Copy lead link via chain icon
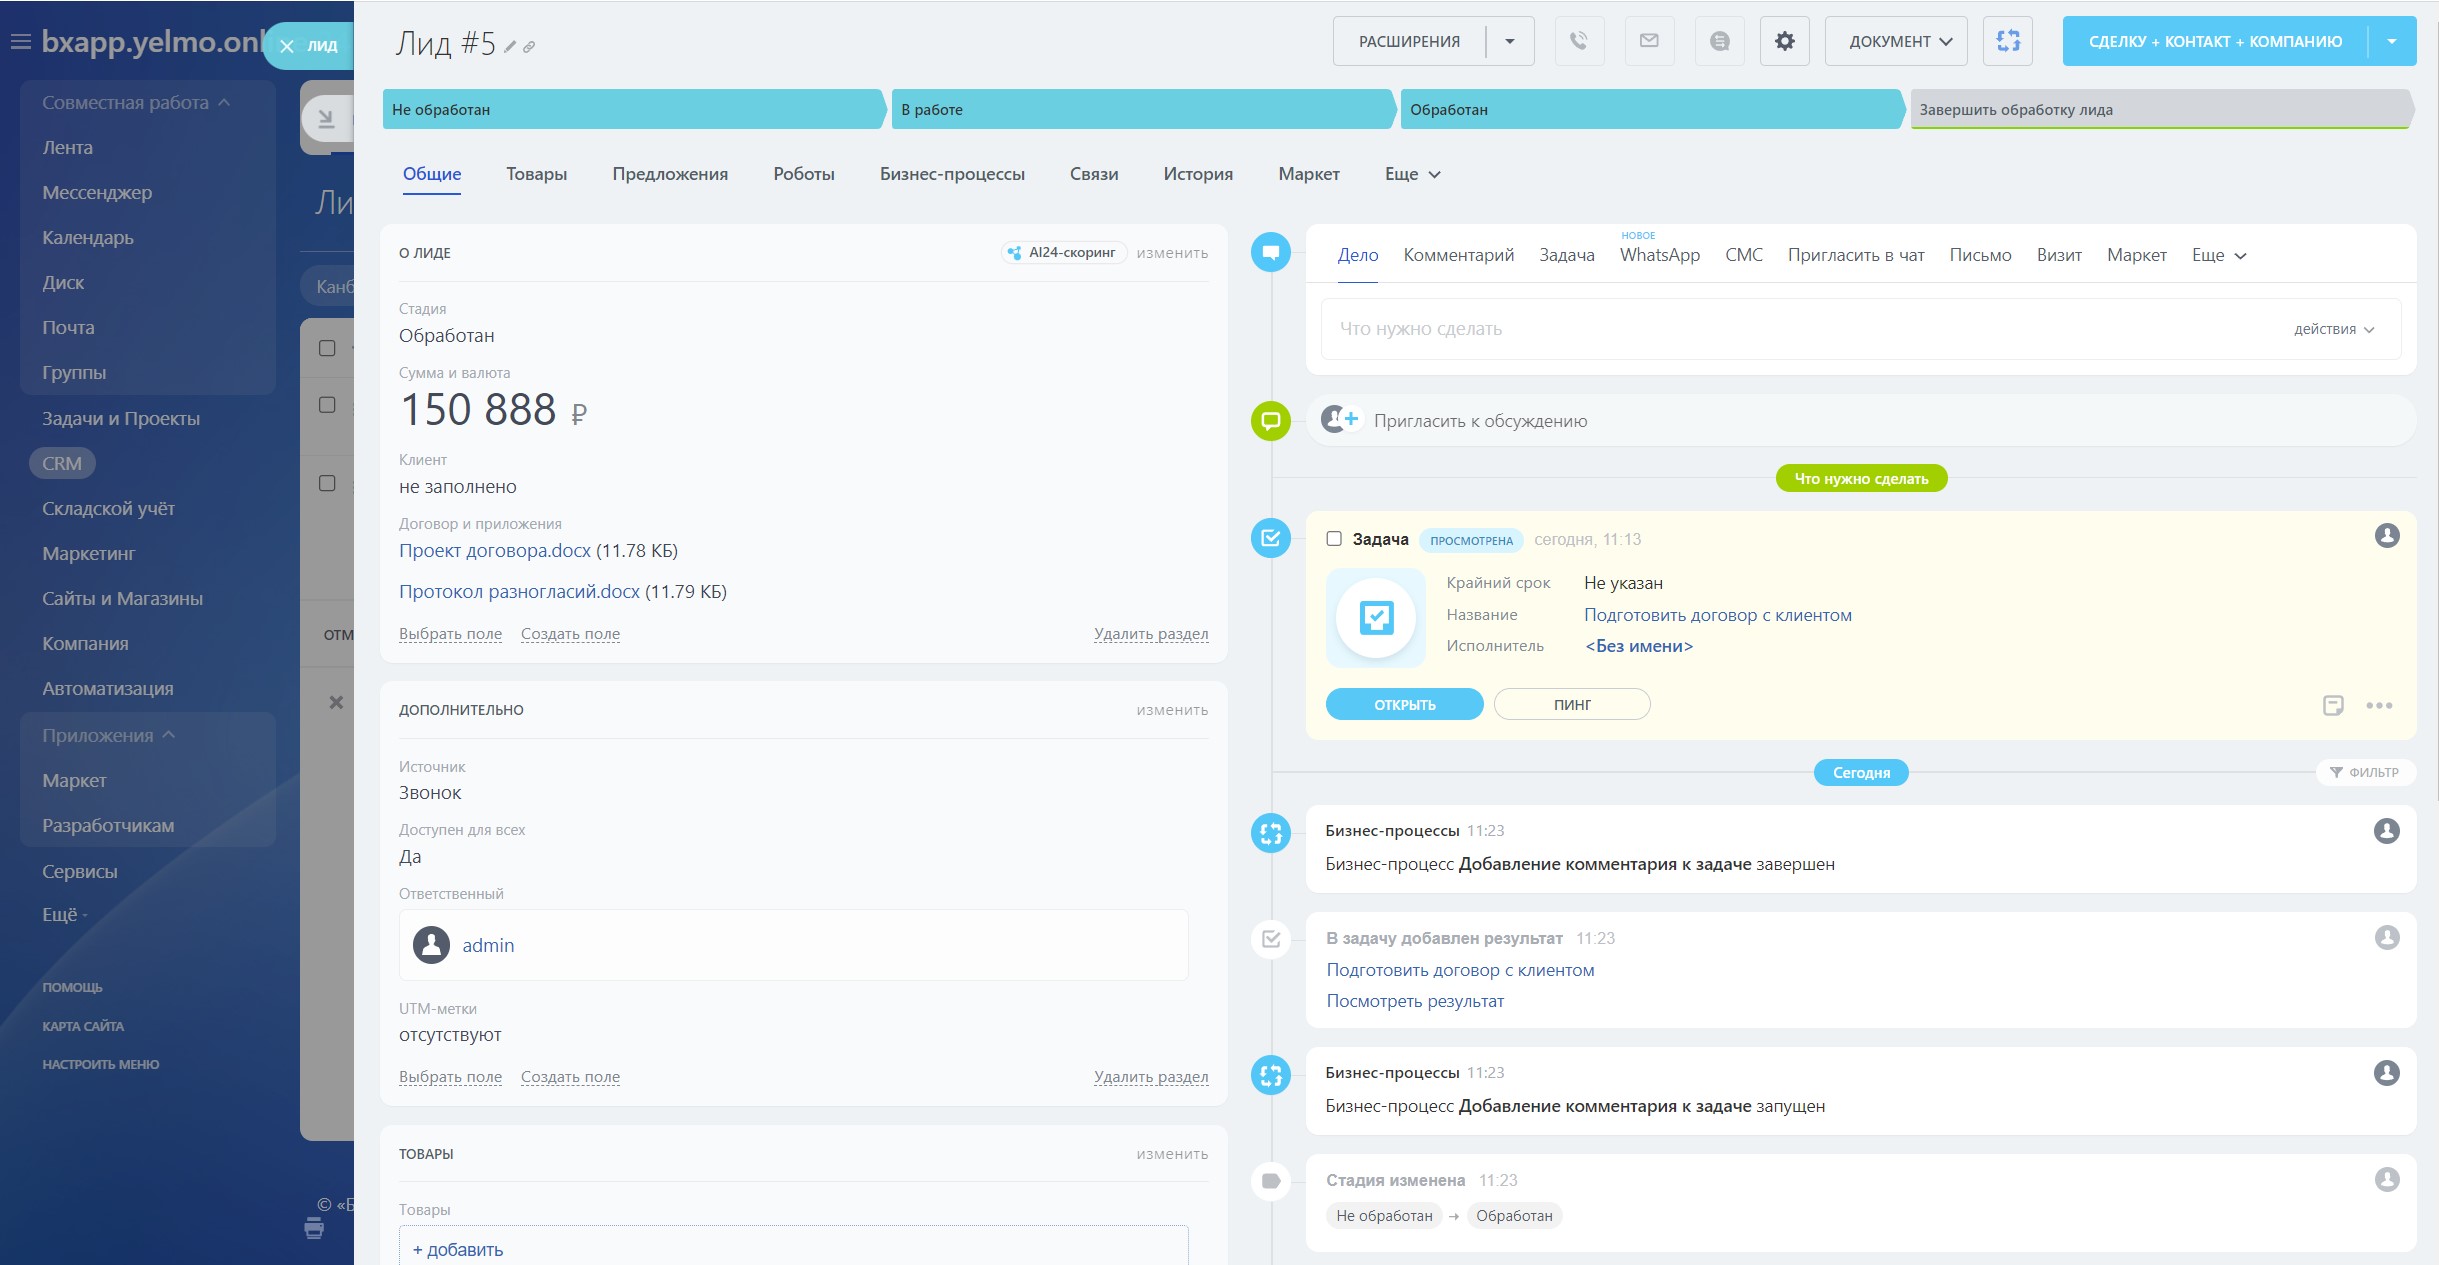This screenshot has width=2439, height=1265. 529,46
